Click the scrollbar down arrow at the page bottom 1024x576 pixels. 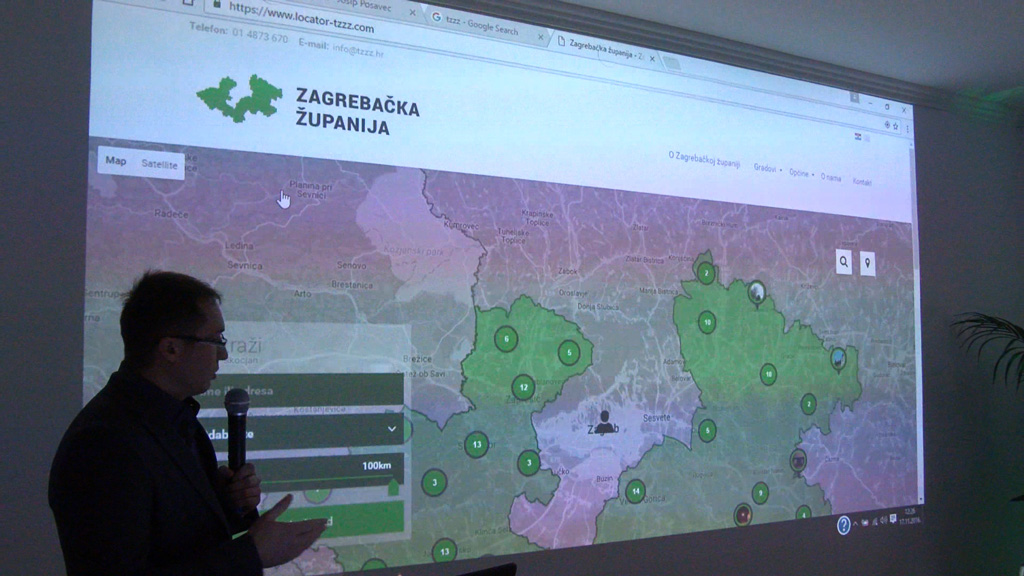tap(921, 501)
